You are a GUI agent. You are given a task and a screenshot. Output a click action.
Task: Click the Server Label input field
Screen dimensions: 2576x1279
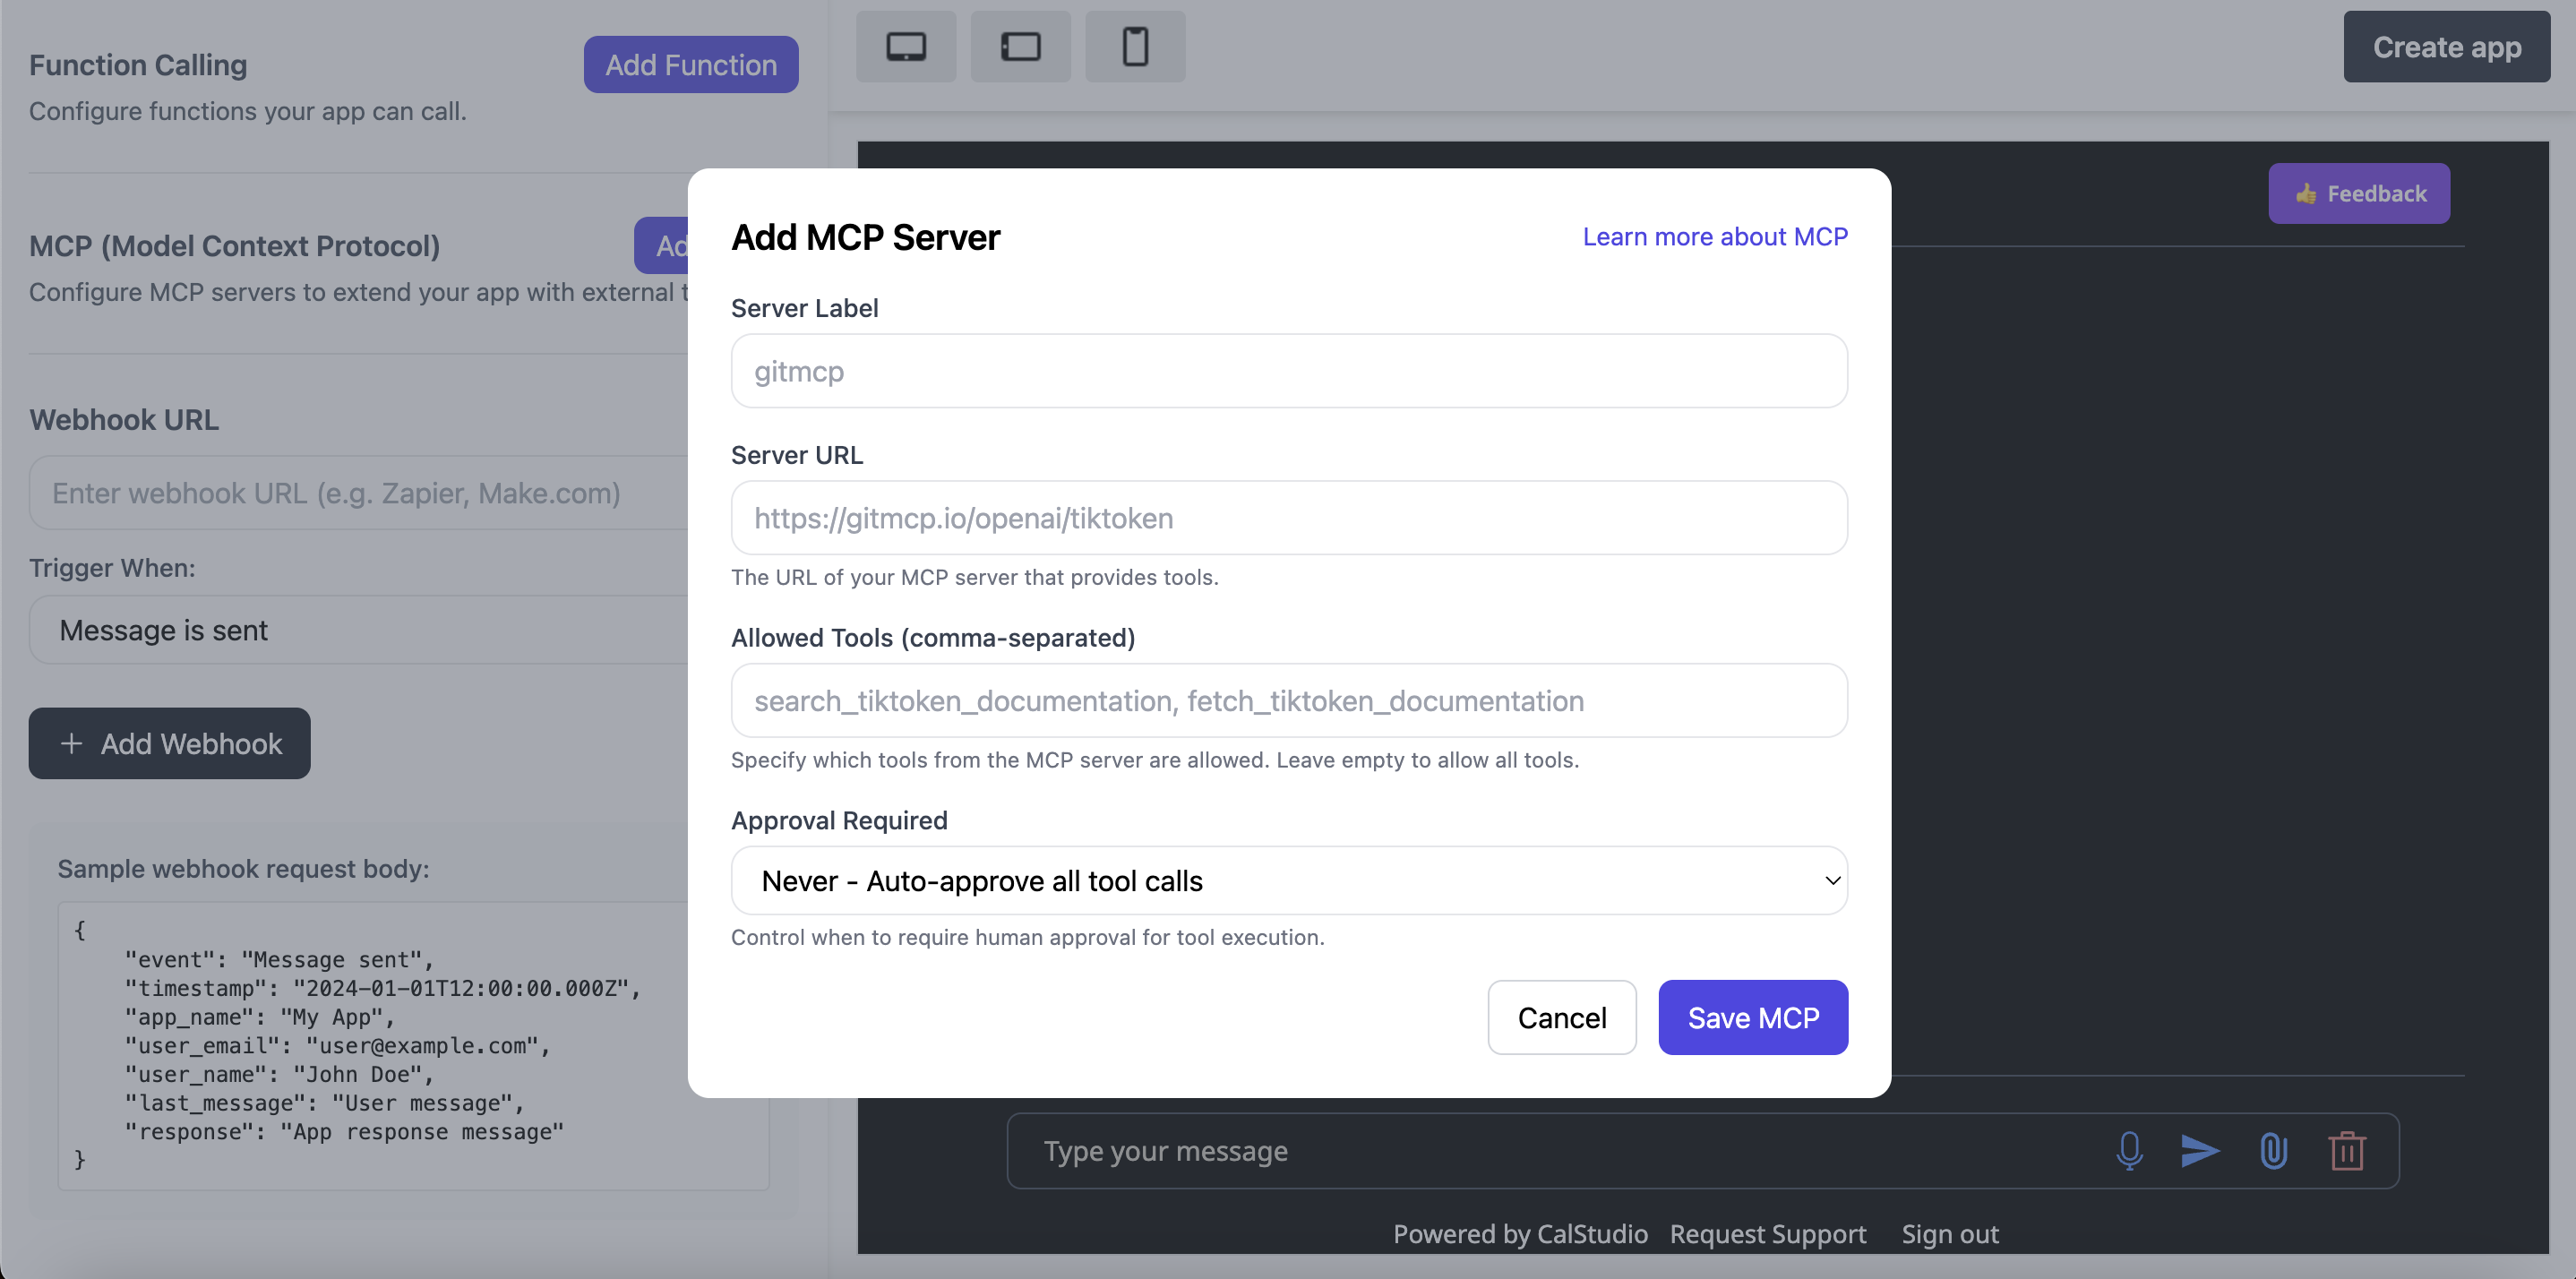click(x=1288, y=371)
